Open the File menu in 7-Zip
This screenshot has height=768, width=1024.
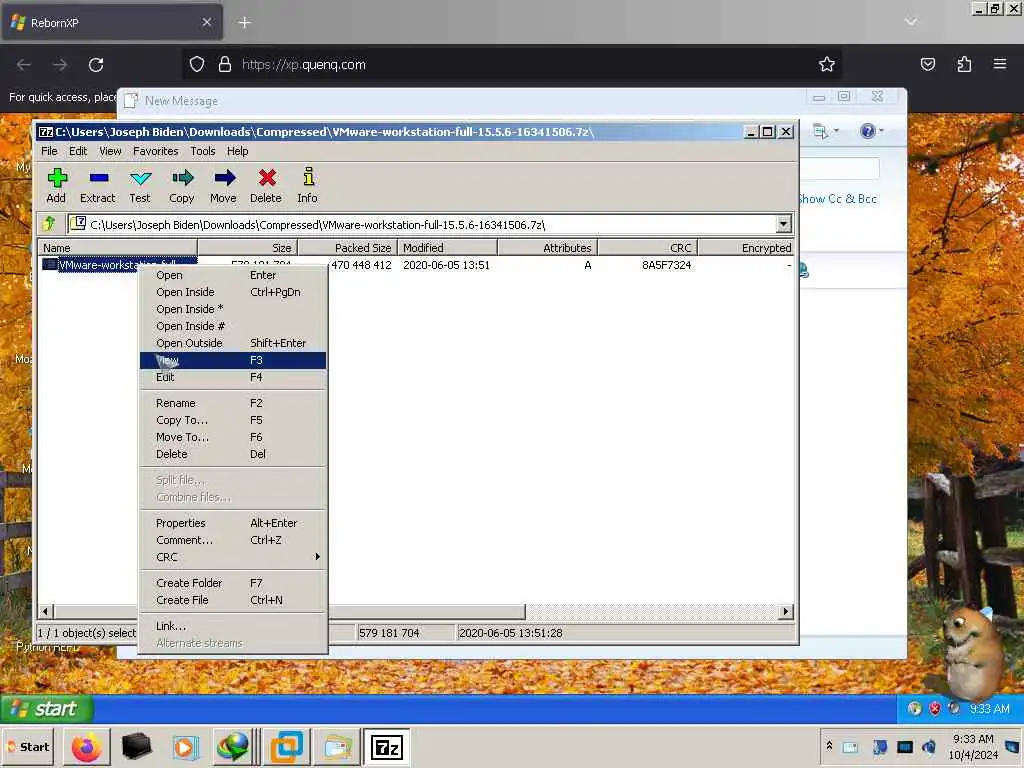pyautogui.click(x=49, y=151)
